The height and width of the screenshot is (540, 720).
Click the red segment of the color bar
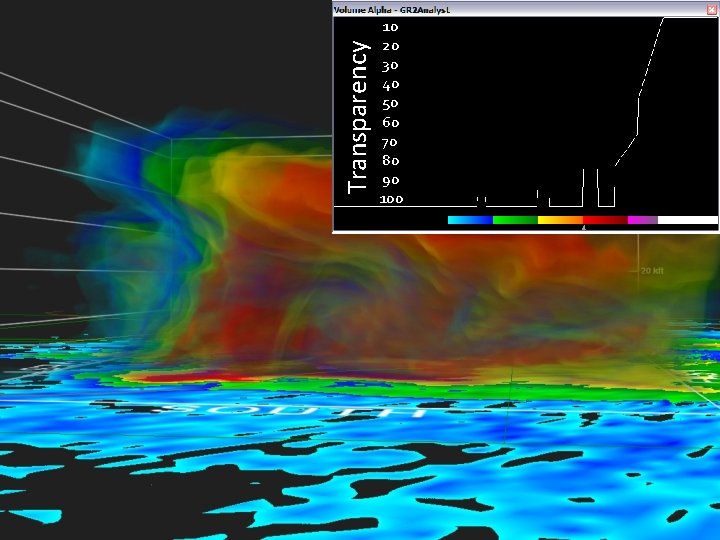click(x=605, y=220)
